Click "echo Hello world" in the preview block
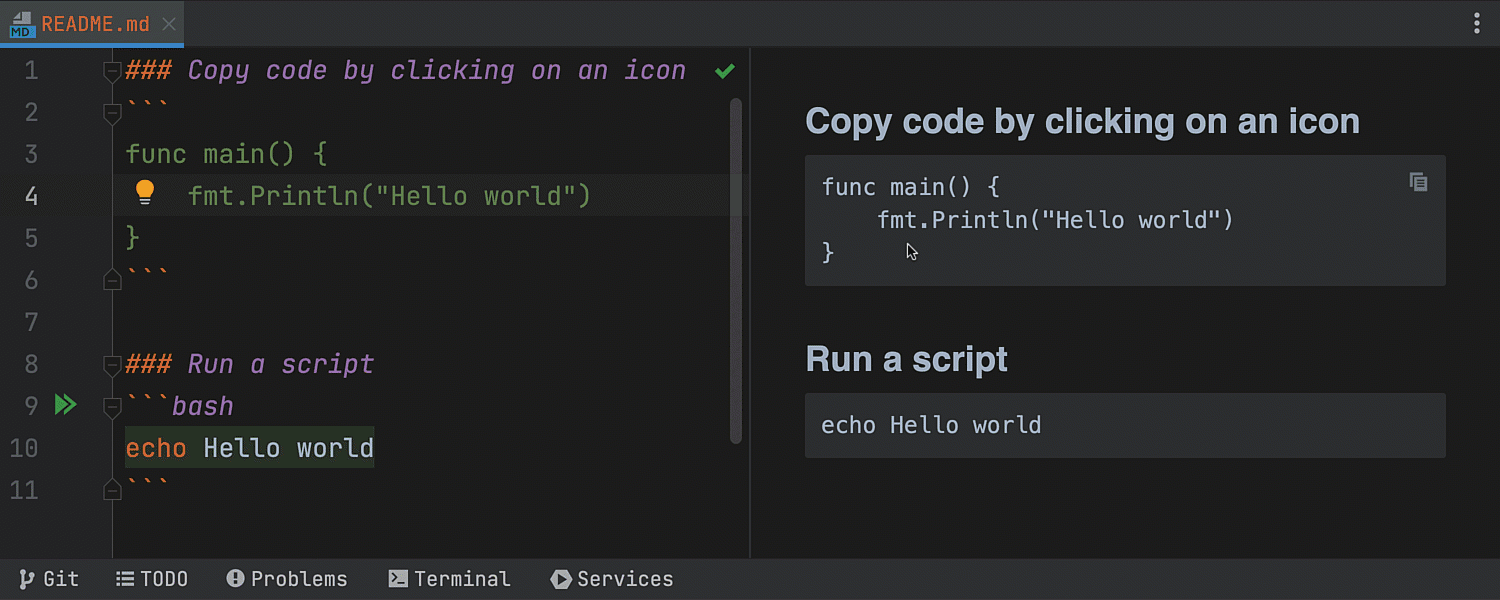This screenshot has height=600, width=1500. click(x=931, y=425)
